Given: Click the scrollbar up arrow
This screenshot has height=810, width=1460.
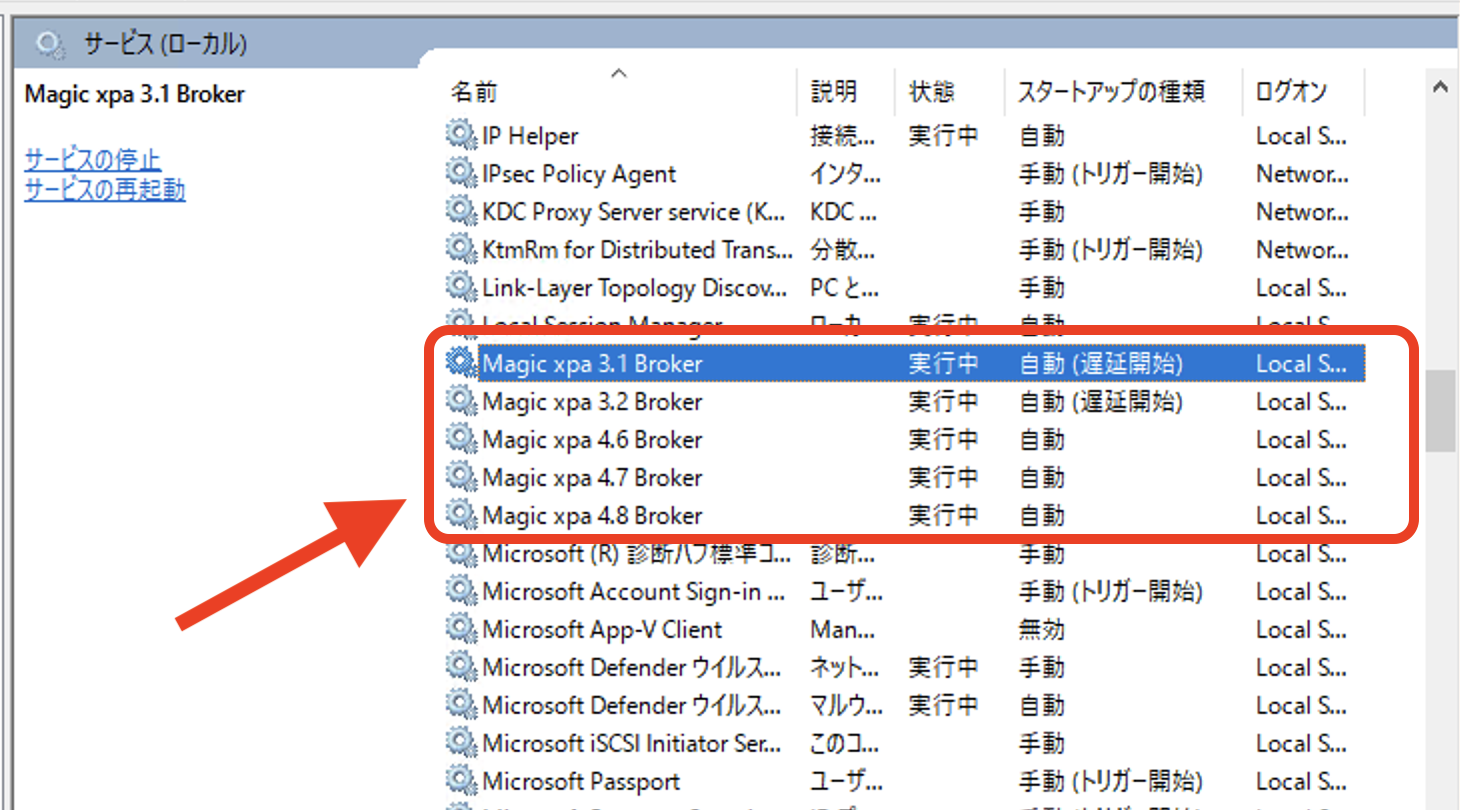Looking at the screenshot, I should pyautogui.click(x=1440, y=87).
